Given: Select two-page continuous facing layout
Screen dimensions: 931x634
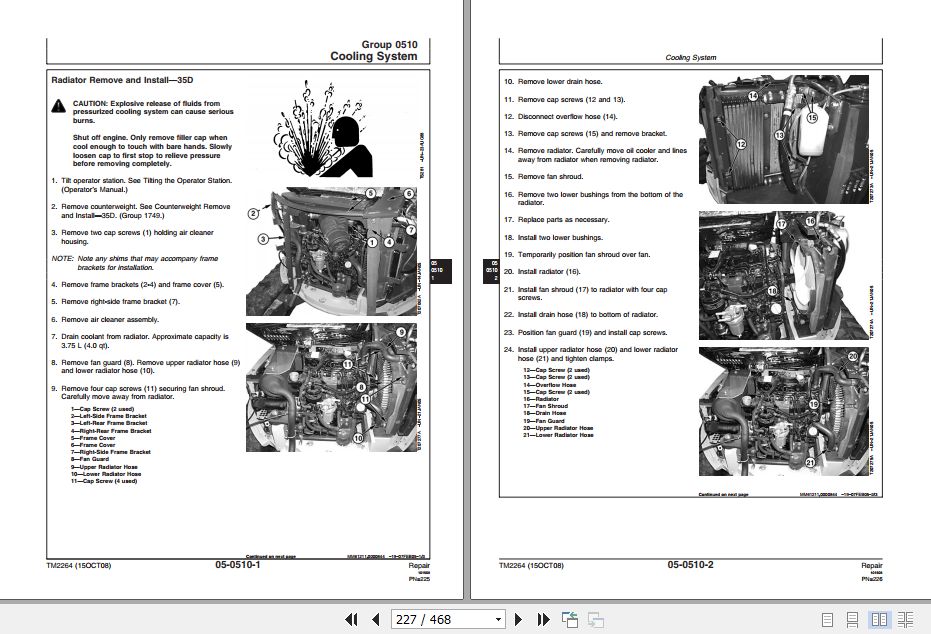Looking at the screenshot, I should [x=905, y=620].
